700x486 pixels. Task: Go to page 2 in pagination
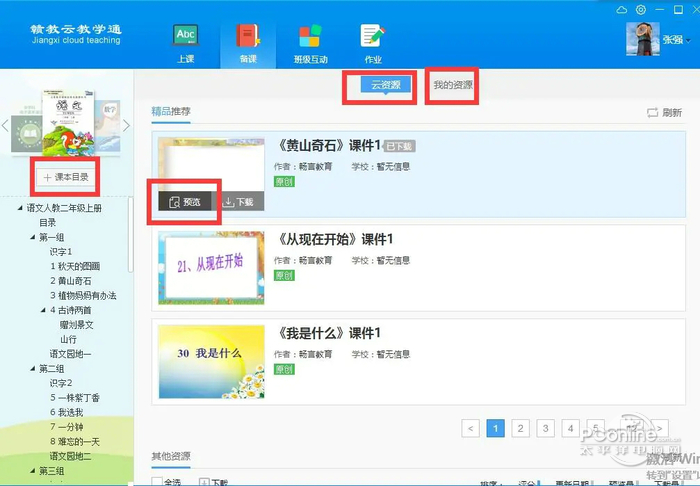521,428
